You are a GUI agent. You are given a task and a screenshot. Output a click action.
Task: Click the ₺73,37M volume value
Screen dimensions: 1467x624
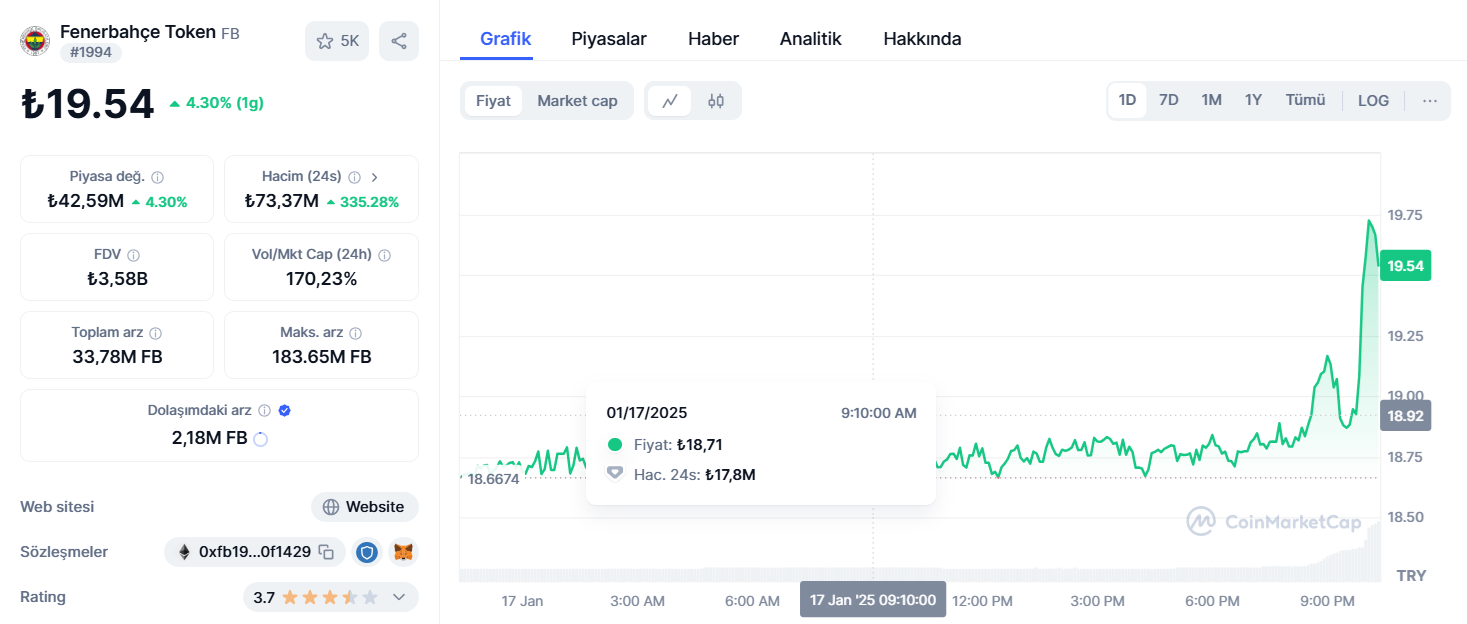[281, 201]
